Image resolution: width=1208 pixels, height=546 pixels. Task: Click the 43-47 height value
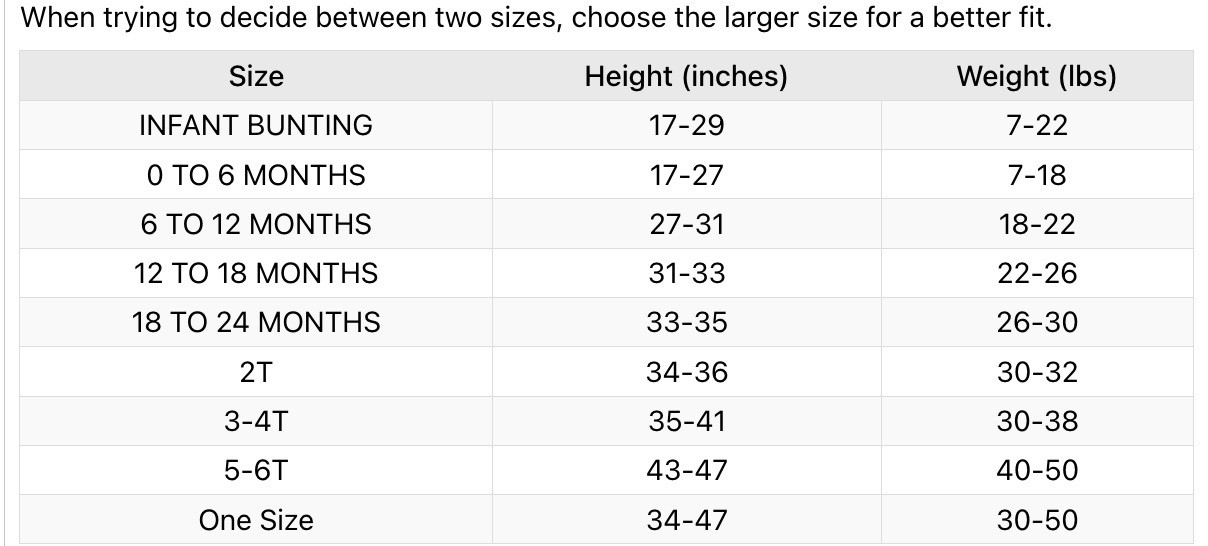(x=686, y=470)
